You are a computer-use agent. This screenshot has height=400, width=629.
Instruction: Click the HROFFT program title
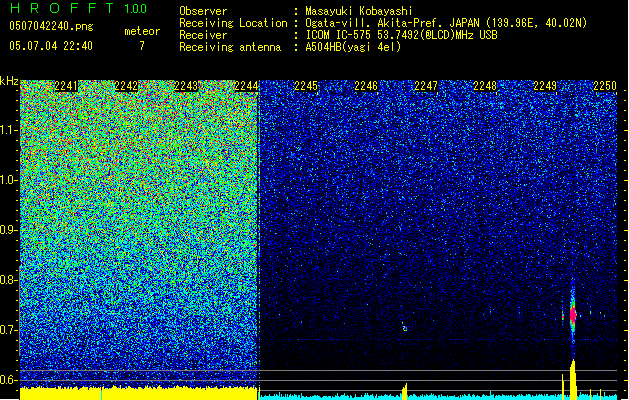[61, 8]
